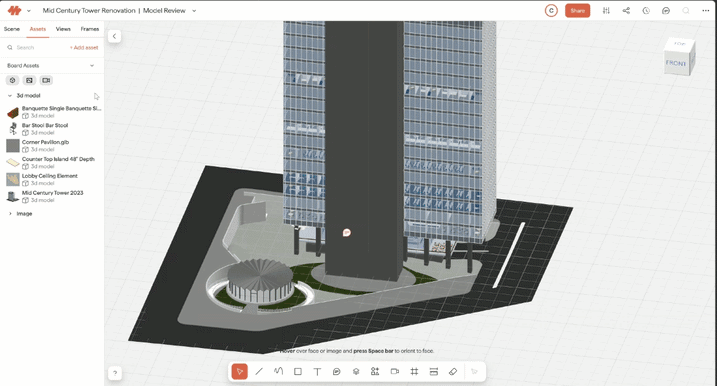This screenshot has width=717, height=386.
Task: Click the orange app logo
Action: [x=15, y=11]
